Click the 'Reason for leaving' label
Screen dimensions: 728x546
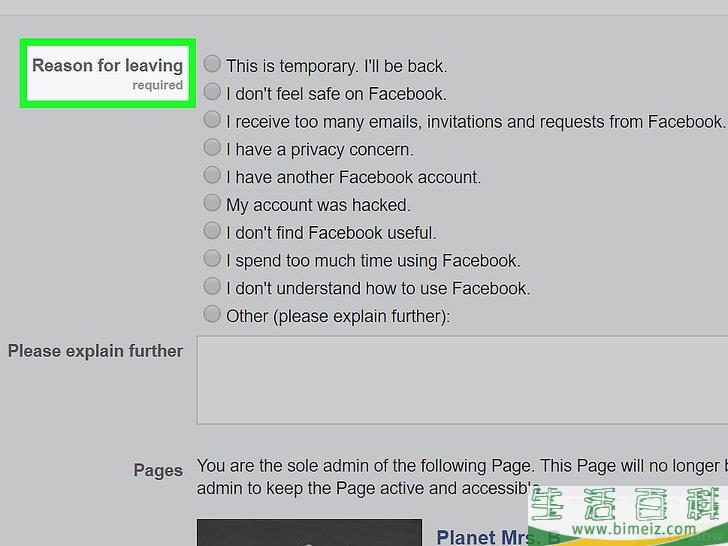(x=107, y=65)
